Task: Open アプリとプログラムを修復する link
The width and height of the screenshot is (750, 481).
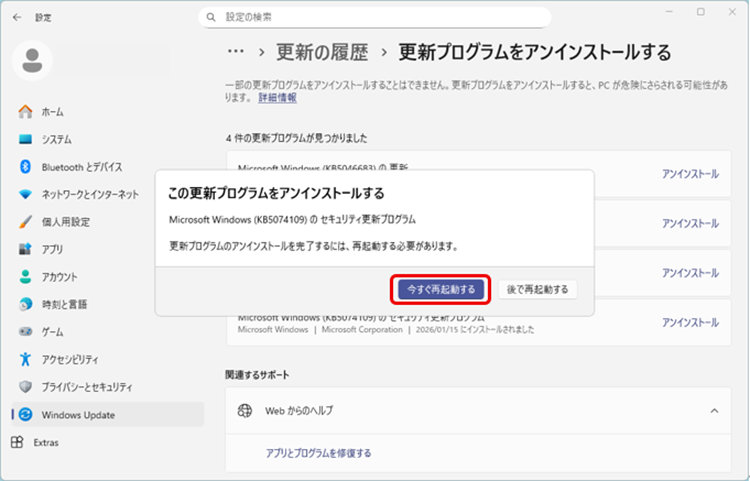Action: [311, 453]
